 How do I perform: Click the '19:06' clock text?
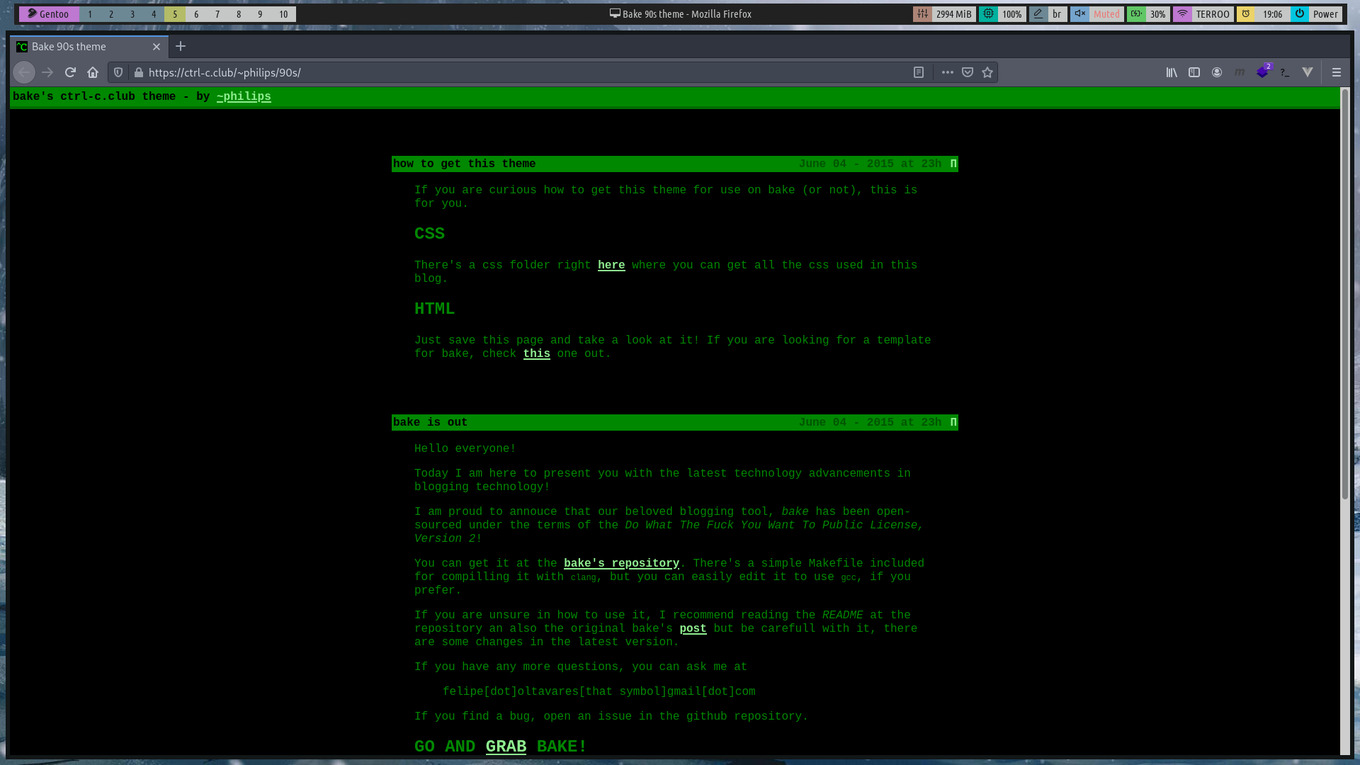[1272, 14]
